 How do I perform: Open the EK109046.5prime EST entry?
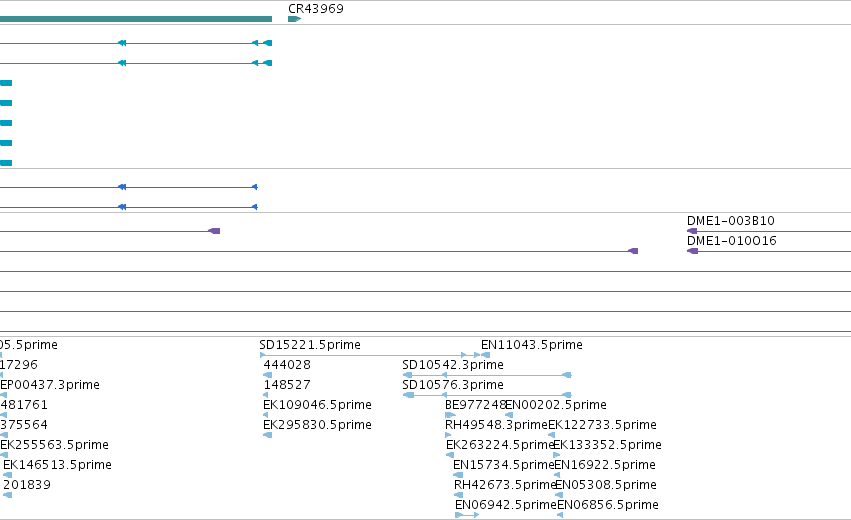point(317,405)
